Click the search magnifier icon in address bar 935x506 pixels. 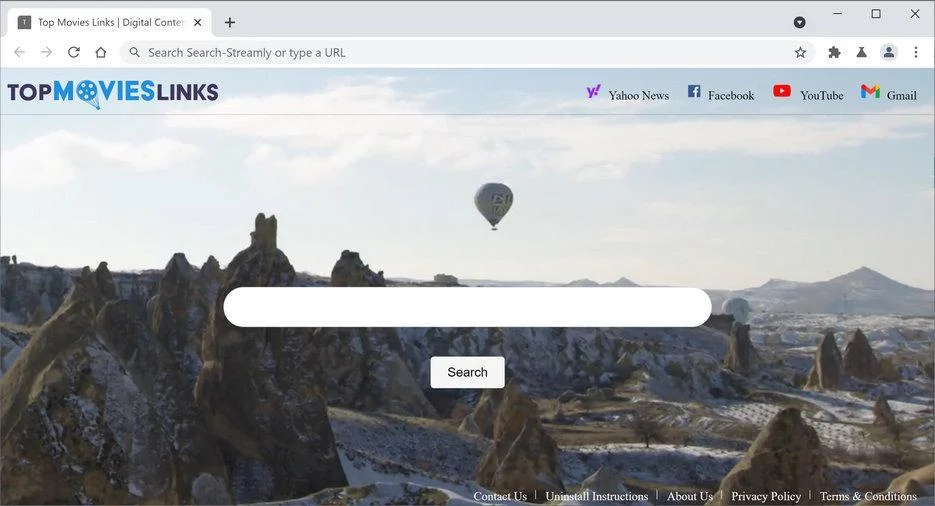coord(135,52)
